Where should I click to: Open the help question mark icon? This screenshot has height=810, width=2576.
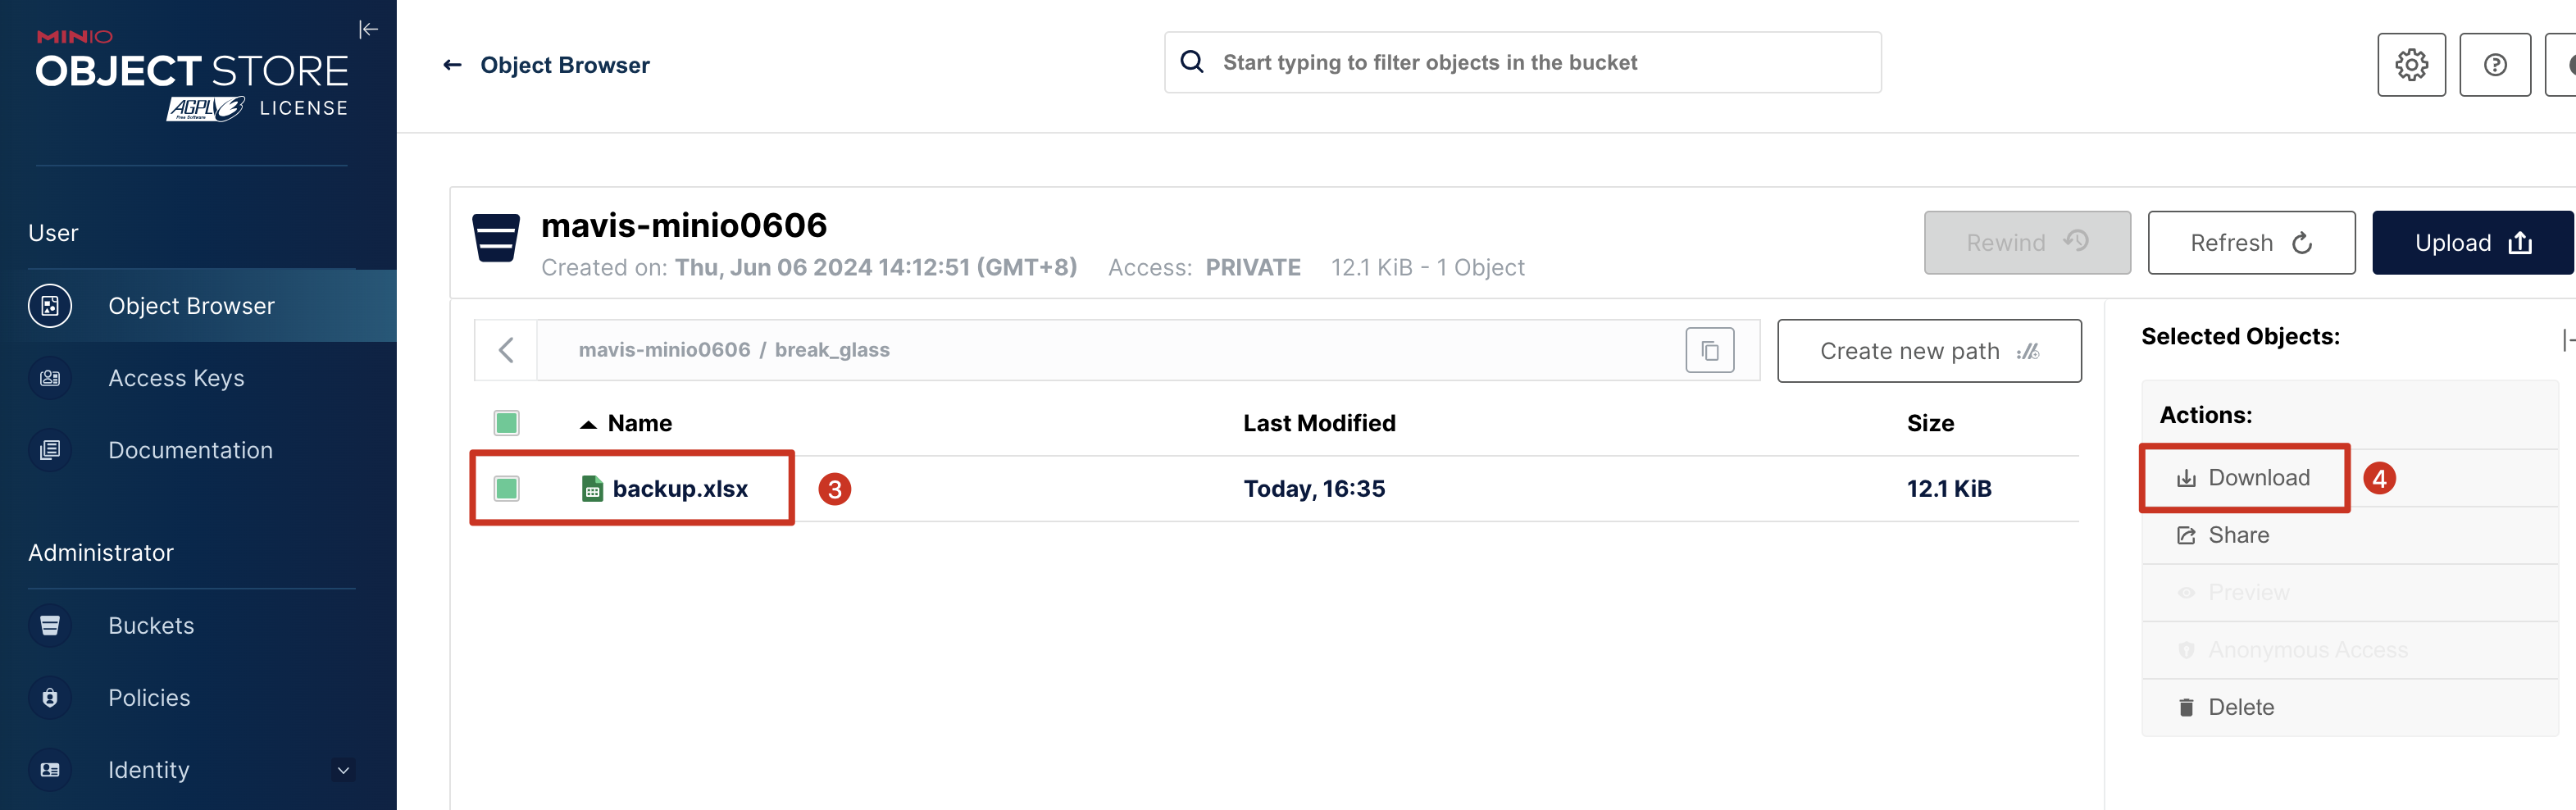pyautogui.click(x=2495, y=65)
